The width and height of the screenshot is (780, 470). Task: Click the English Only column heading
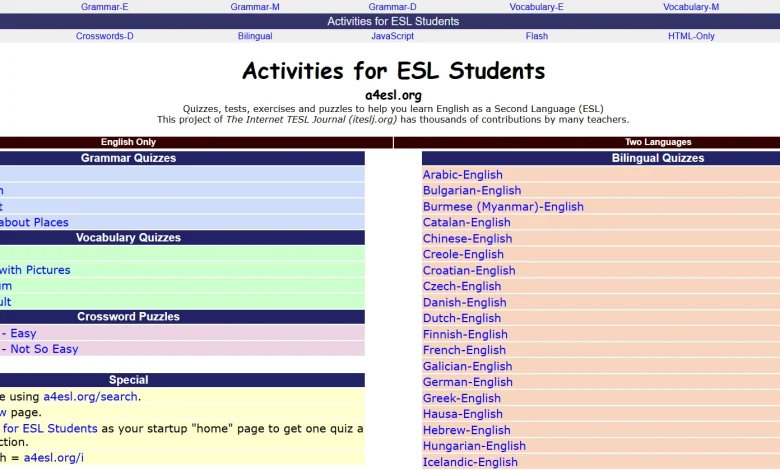[x=128, y=142]
